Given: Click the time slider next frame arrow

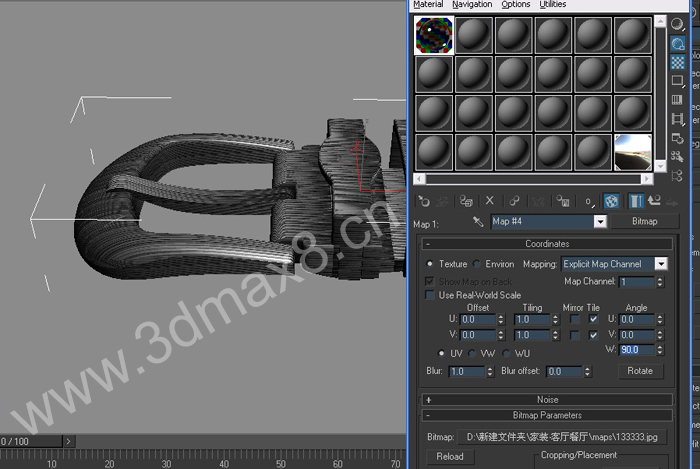Looking at the screenshot, I should pos(68,441).
